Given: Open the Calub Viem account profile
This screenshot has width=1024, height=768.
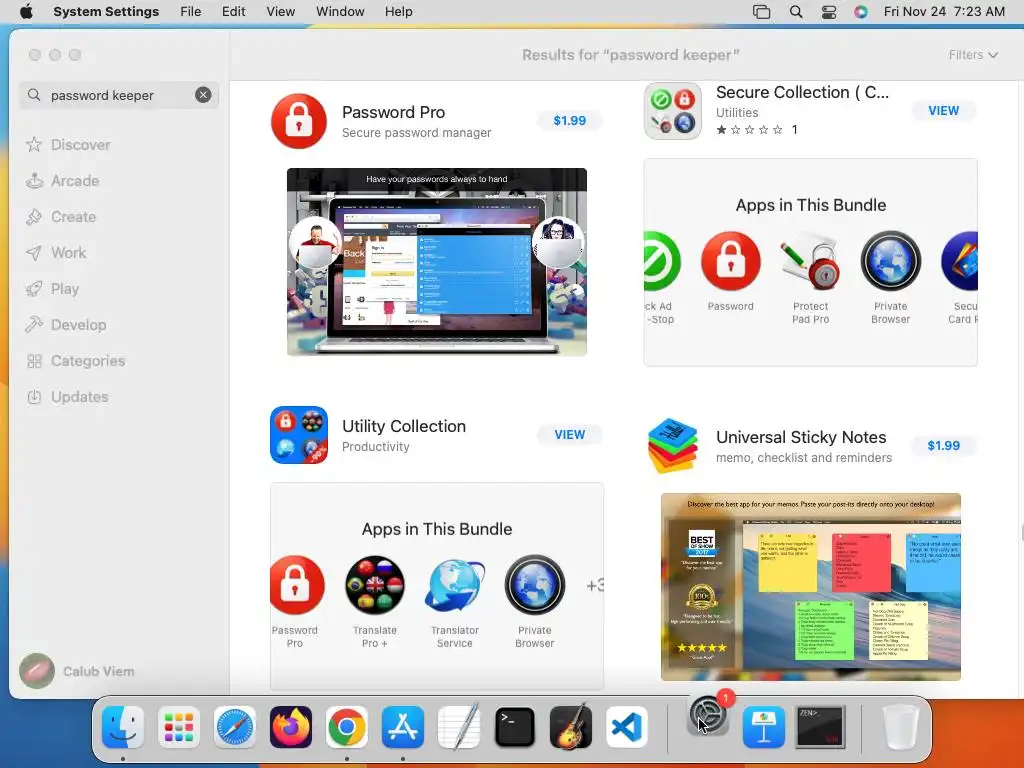Looking at the screenshot, I should click(77, 671).
